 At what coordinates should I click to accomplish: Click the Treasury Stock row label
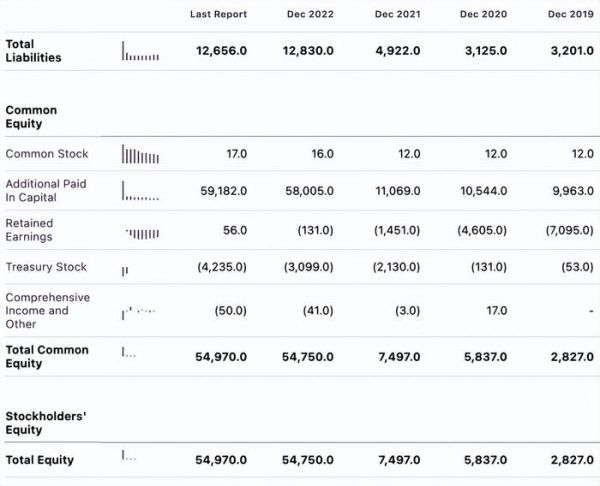pos(46,267)
